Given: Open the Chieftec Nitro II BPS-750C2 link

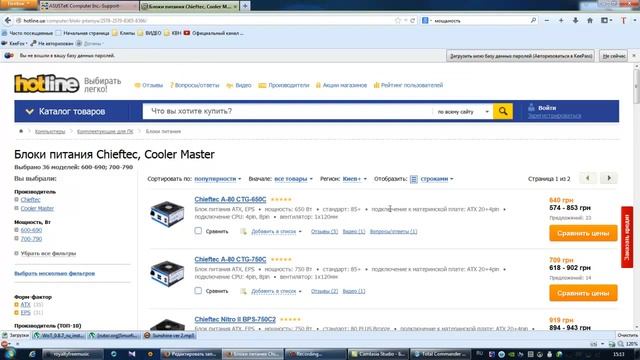Looking at the screenshot, I should (x=235, y=319).
